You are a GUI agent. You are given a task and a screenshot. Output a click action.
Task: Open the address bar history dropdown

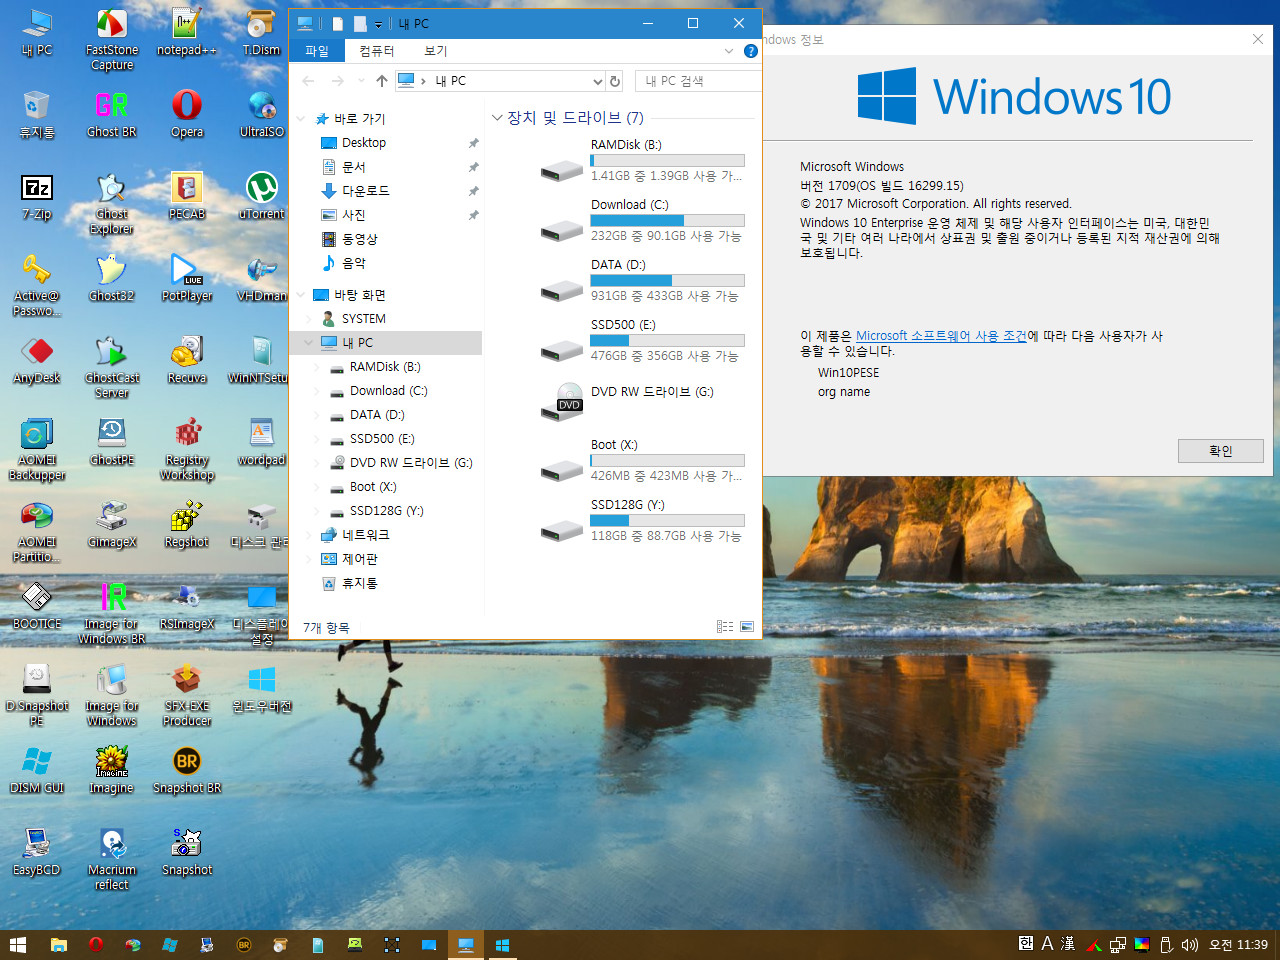click(x=598, y=81)
